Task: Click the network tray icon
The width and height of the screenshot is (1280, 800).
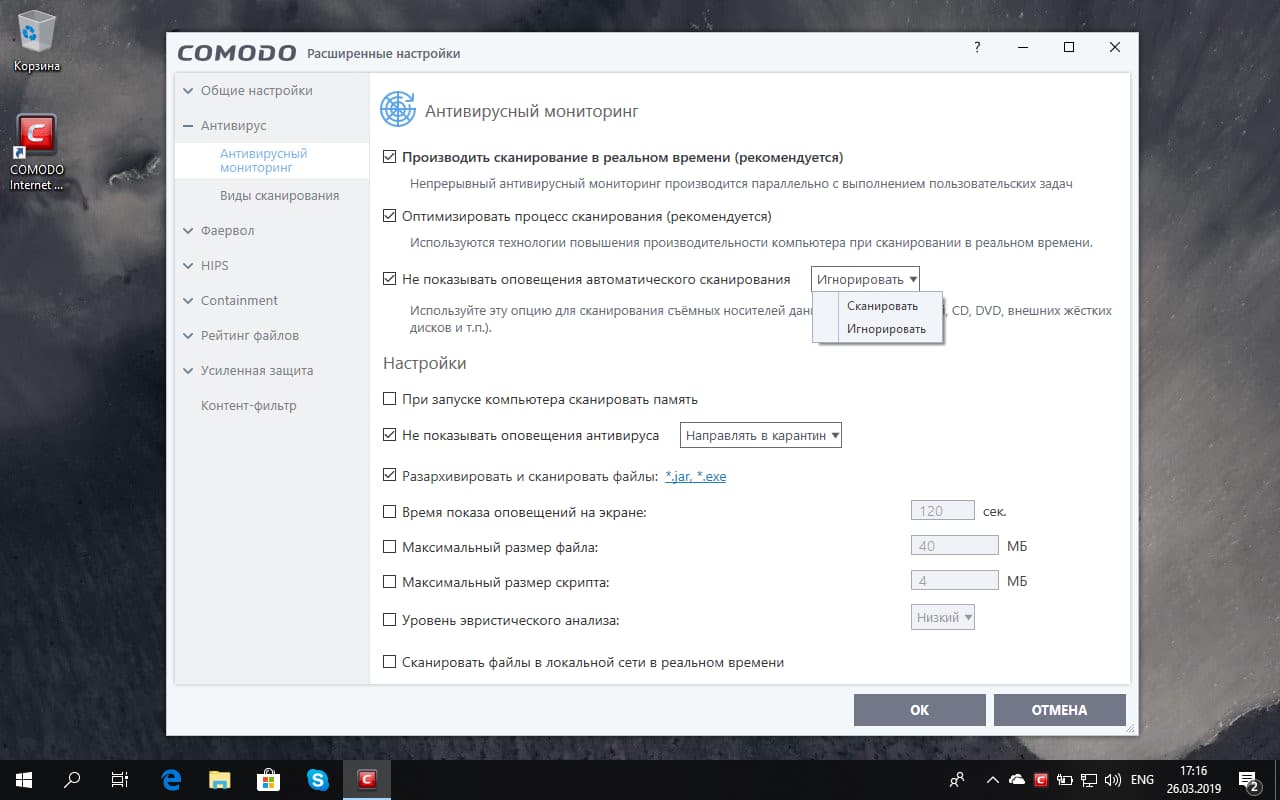Action: (1089, 780)
